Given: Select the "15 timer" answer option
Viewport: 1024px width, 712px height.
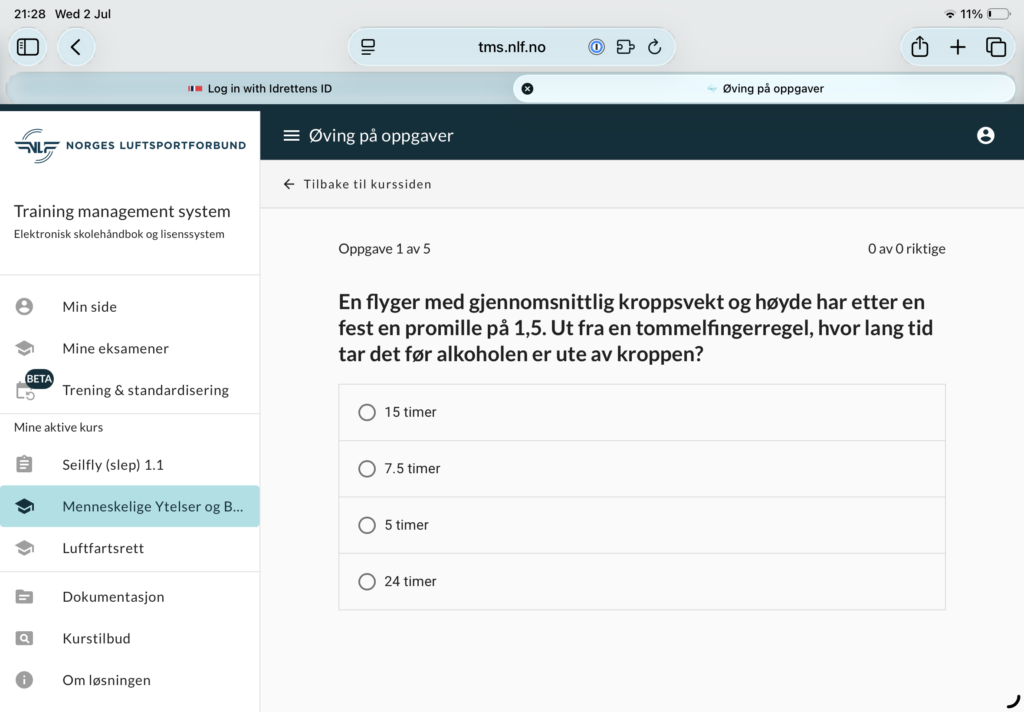Looking at the screenshot, I should point(367,412).
